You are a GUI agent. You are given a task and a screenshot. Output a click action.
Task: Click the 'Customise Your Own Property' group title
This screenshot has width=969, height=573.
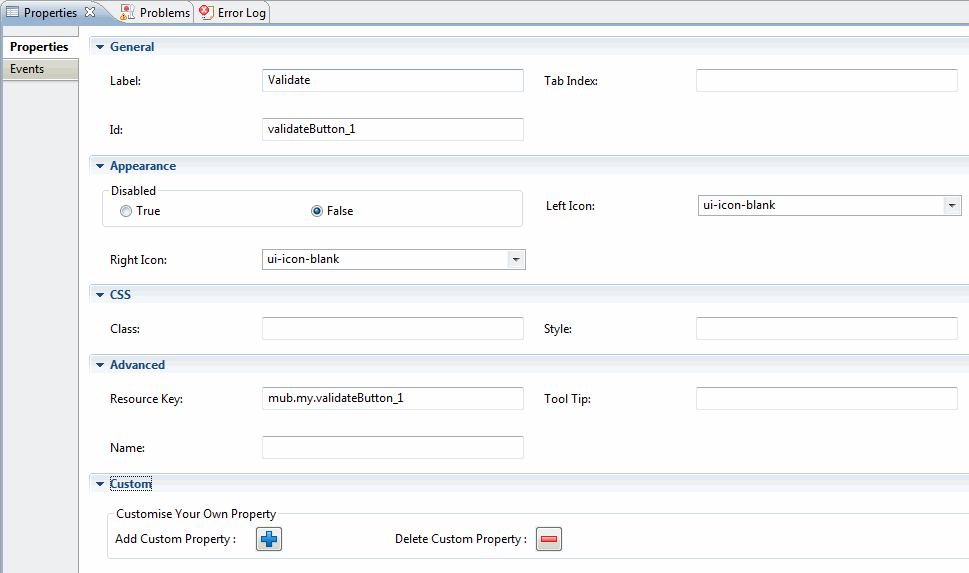(196, 514)
